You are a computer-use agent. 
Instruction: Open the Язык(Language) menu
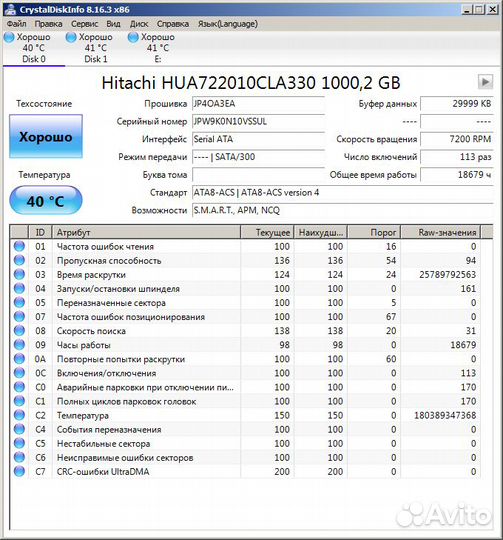(228, 24)
